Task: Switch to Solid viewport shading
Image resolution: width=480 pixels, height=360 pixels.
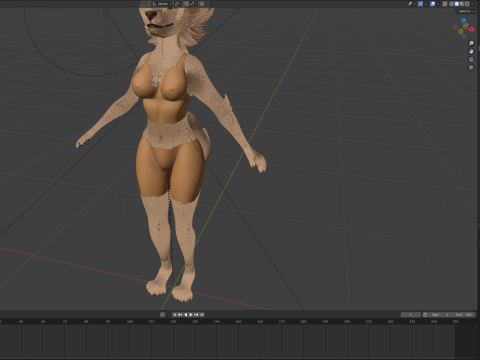Action: (x=457, y=4)
